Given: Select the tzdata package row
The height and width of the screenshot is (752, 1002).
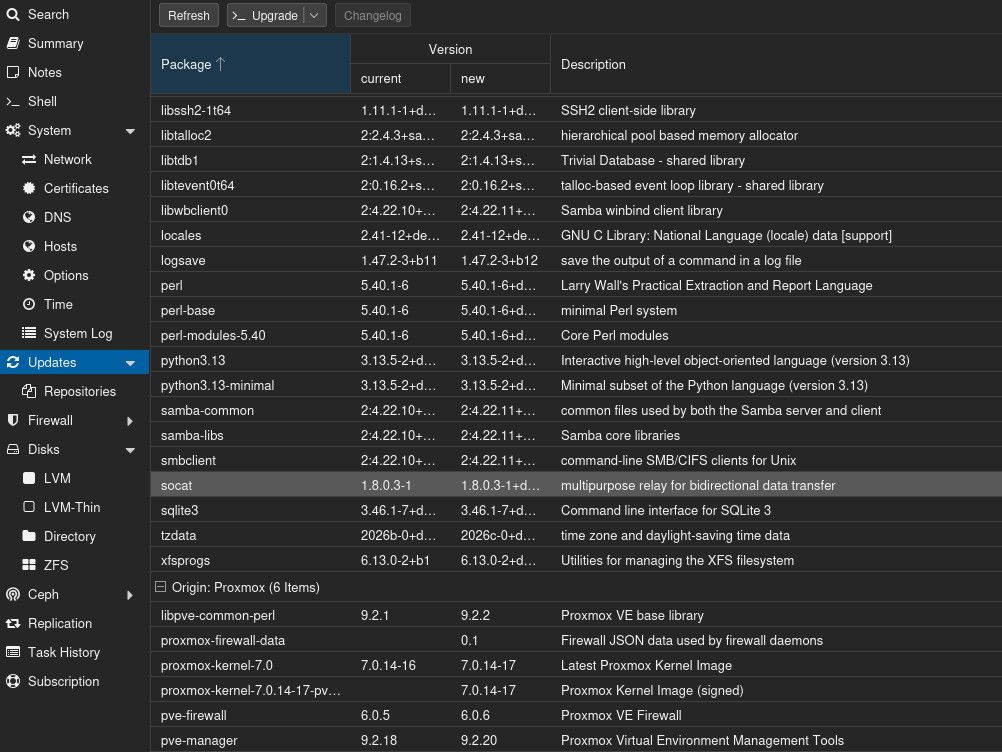Looking at the screenshot, I should tap(576, 535).
